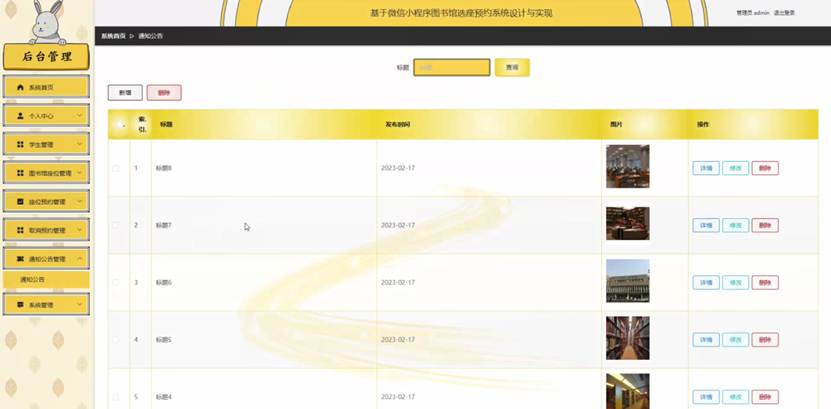Check the box for row 标题4
Screen dimensions: 831x409
116,397
